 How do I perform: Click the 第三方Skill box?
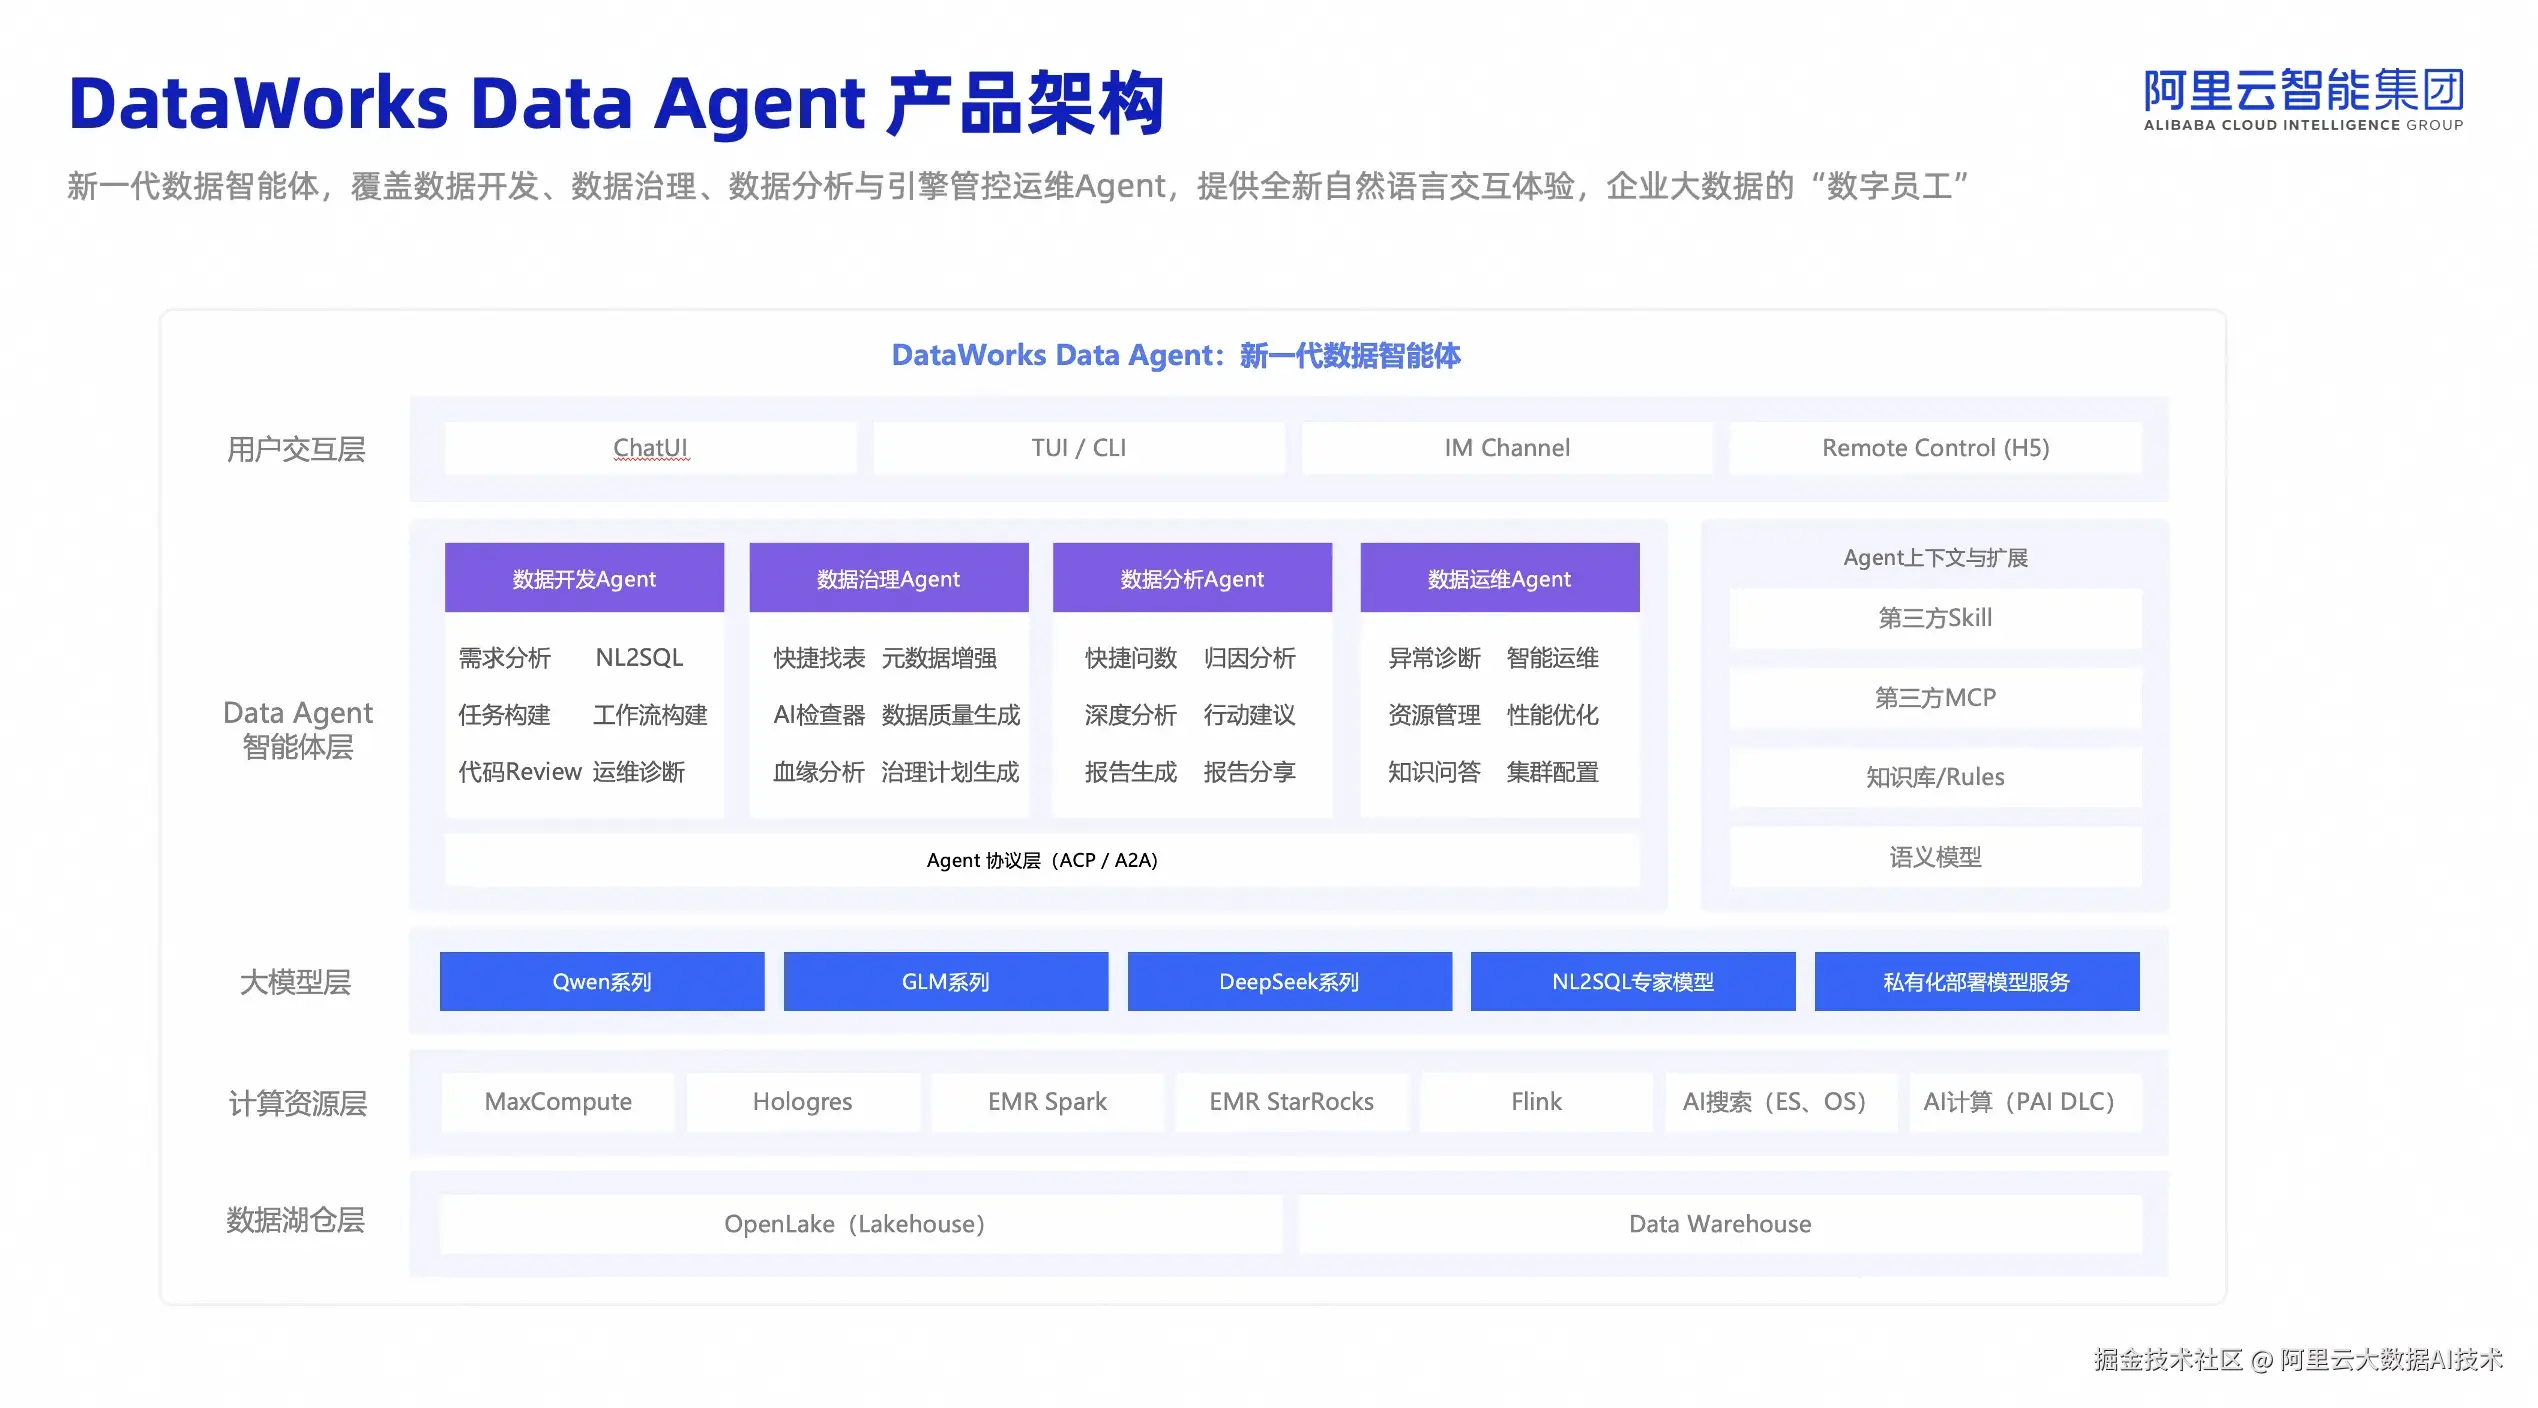[x=1936, y=618]
